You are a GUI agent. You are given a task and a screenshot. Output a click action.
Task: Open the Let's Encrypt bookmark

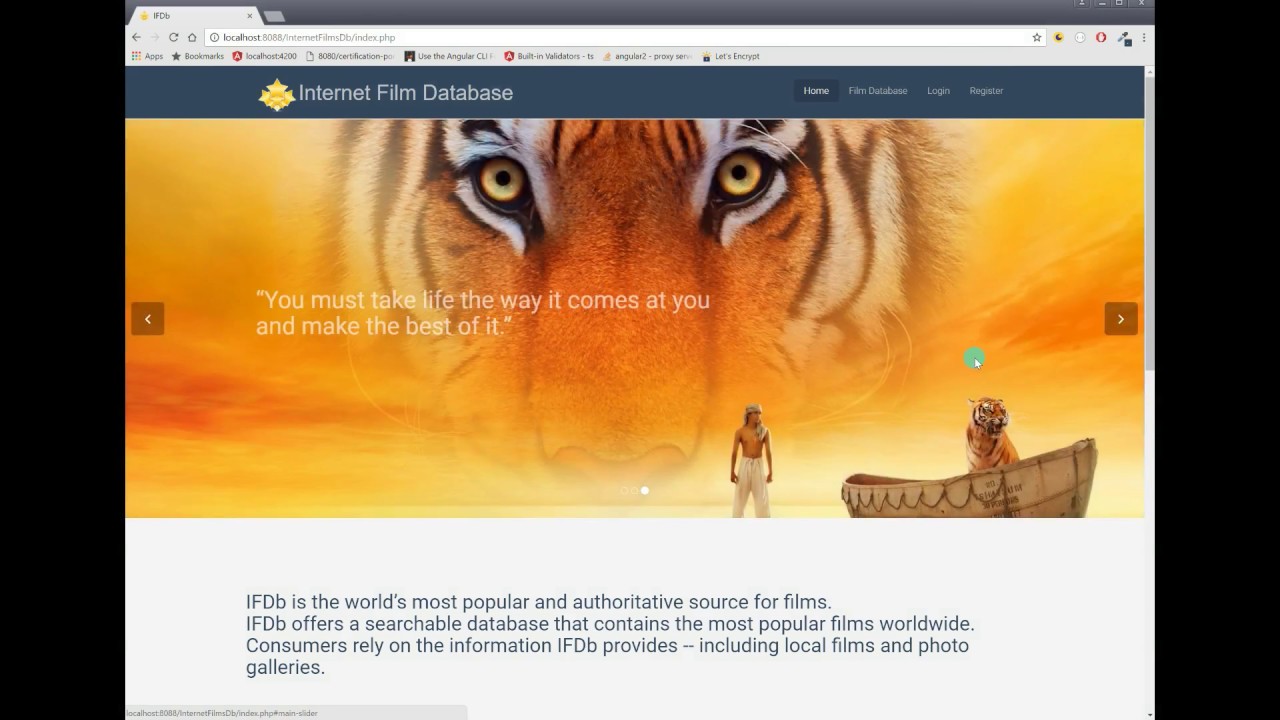pos(731,56)
